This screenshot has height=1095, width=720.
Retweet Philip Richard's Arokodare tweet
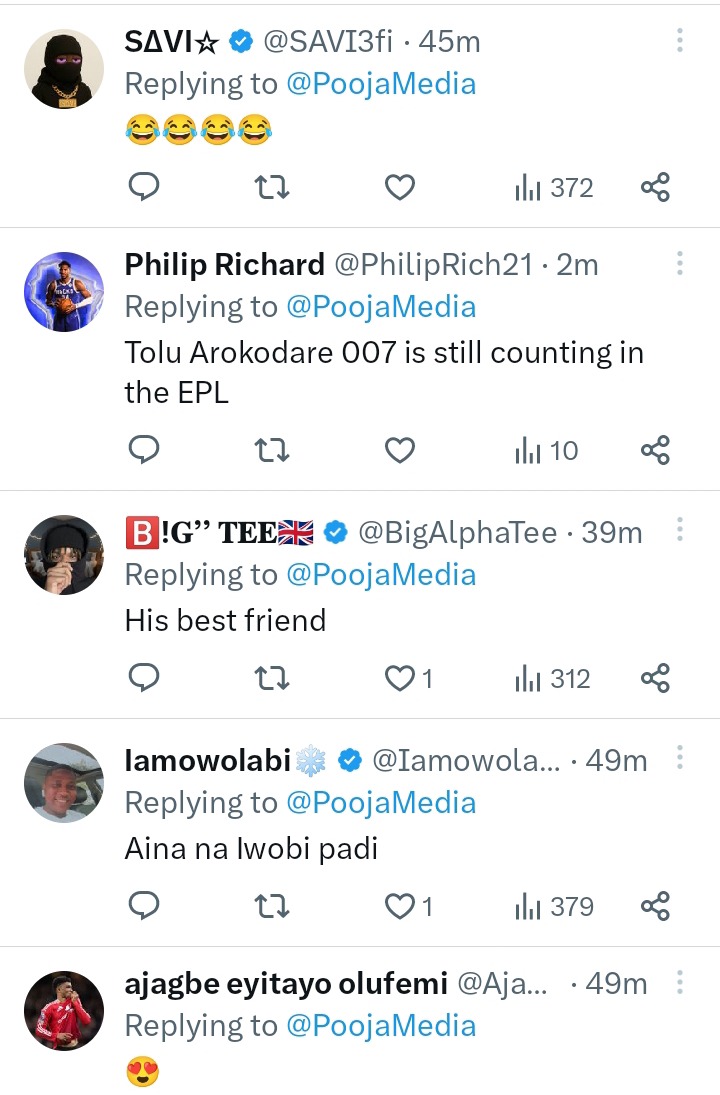pyautogui.click(x=272, y=451)
